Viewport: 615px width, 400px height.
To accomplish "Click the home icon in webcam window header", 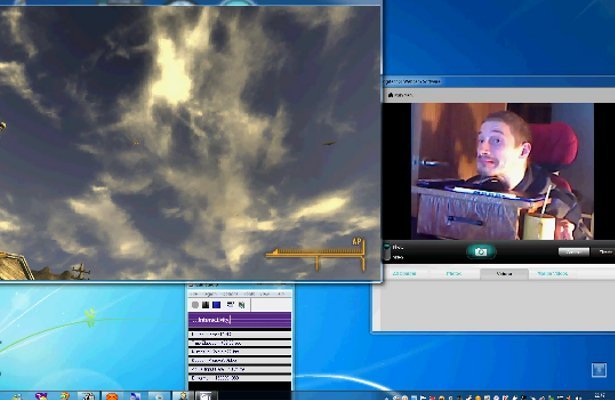I will pos(390,95).
